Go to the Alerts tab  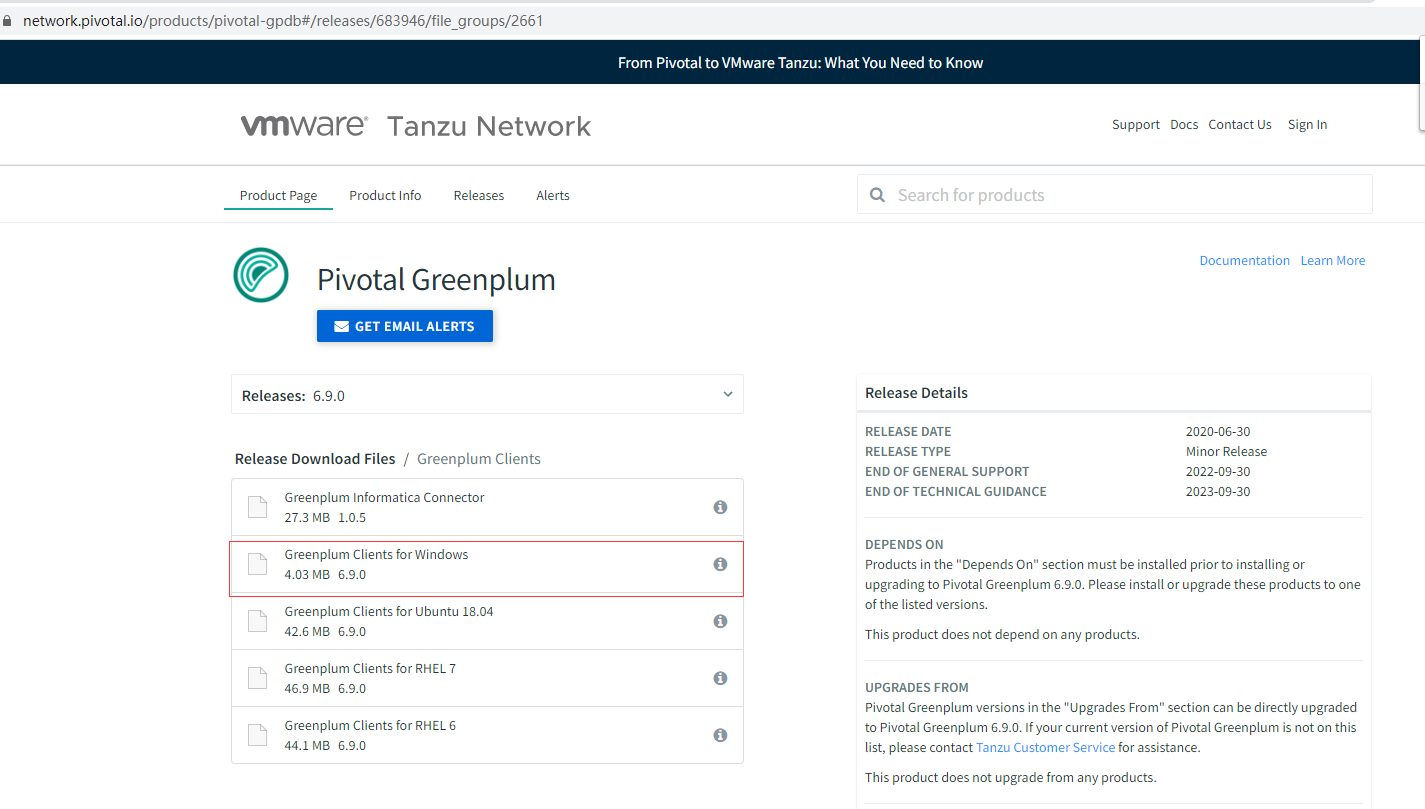pyautogui.click(x=553, y=195)
